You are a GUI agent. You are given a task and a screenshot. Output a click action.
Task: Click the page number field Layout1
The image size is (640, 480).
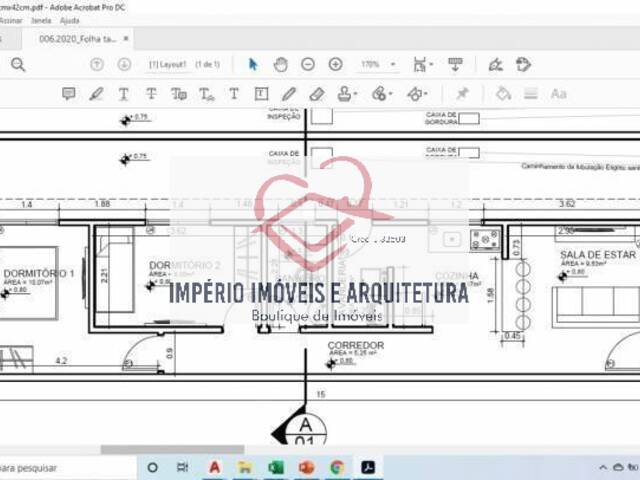[168, 64]
